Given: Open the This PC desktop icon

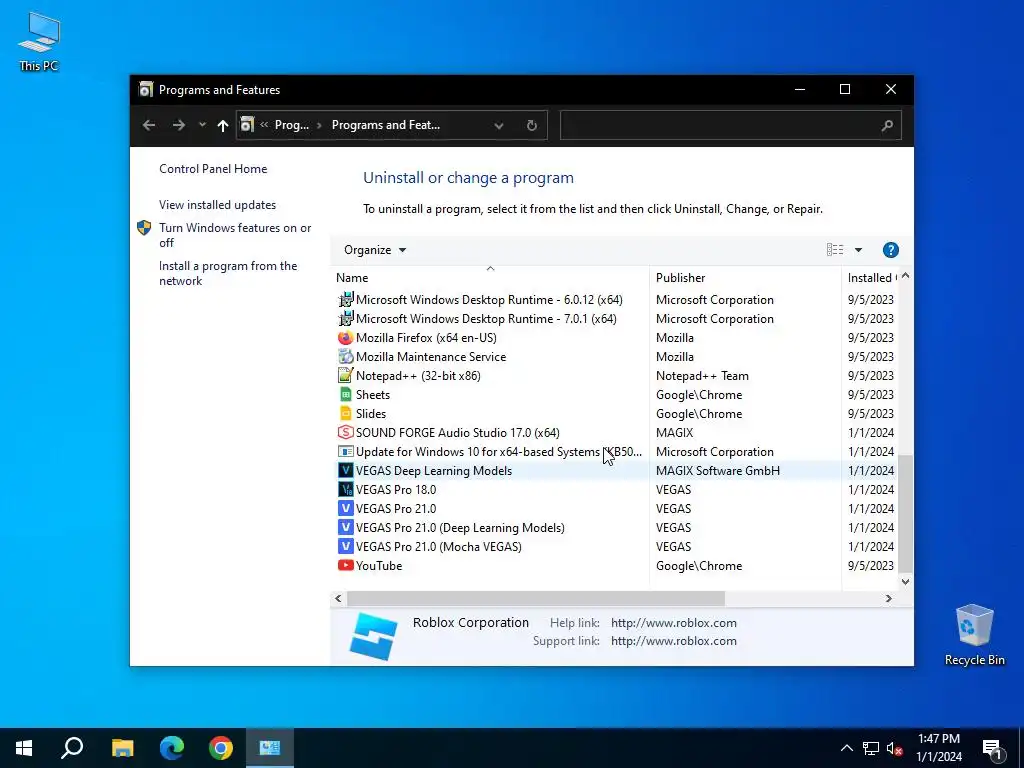Looking at the screenshot, I should pyautogui.click(x=39, y=42).
